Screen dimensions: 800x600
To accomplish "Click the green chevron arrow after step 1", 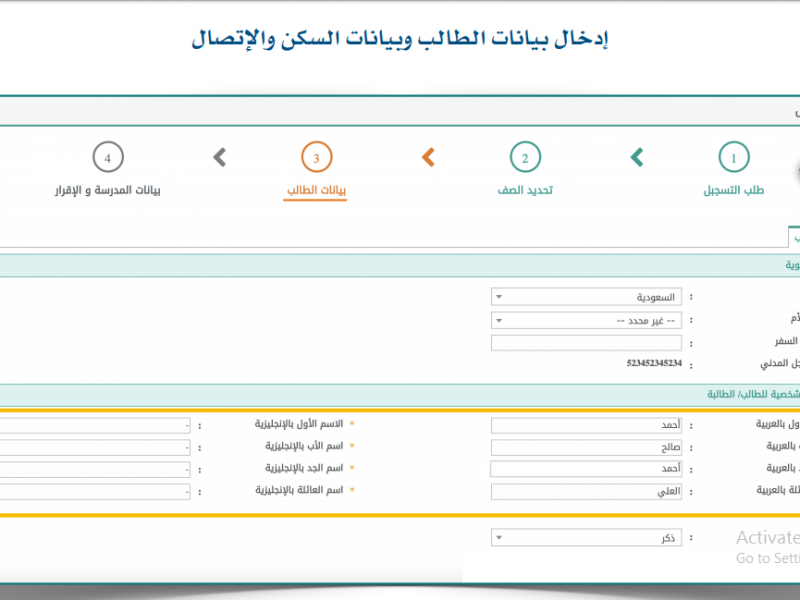I will pos(637,157).
